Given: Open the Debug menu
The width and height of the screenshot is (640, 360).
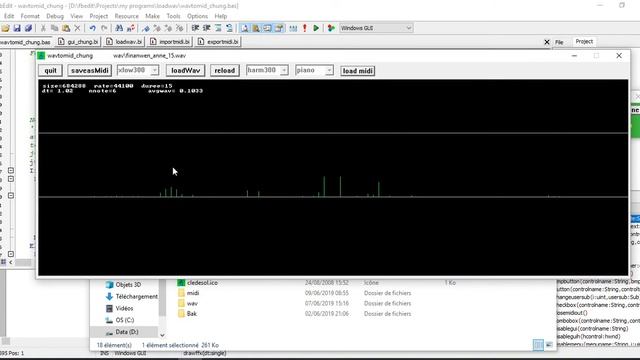Looking at the screenshot, I should coord(55,16).
